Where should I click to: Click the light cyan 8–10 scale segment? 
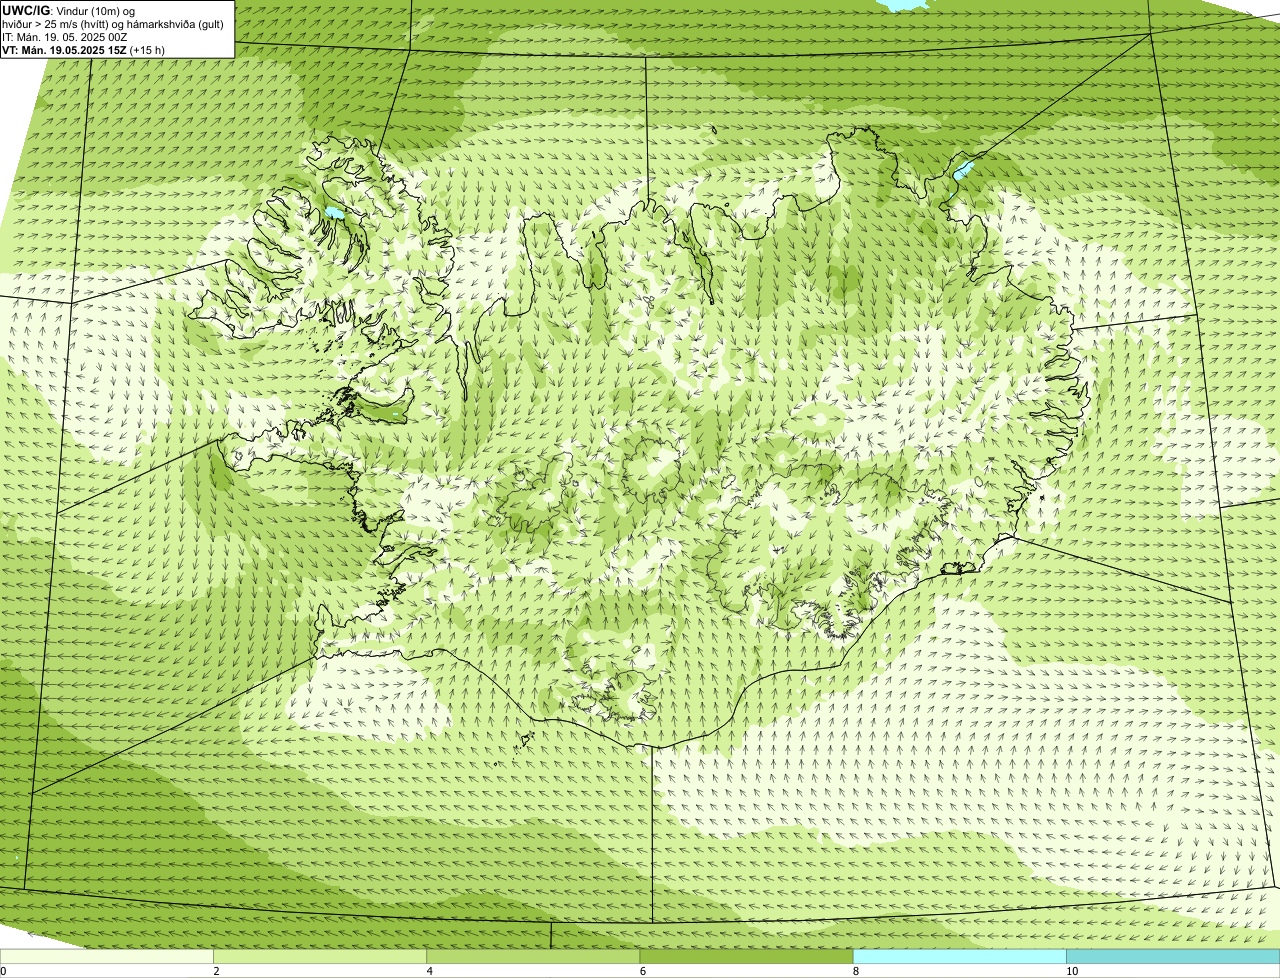coord(960,956)
